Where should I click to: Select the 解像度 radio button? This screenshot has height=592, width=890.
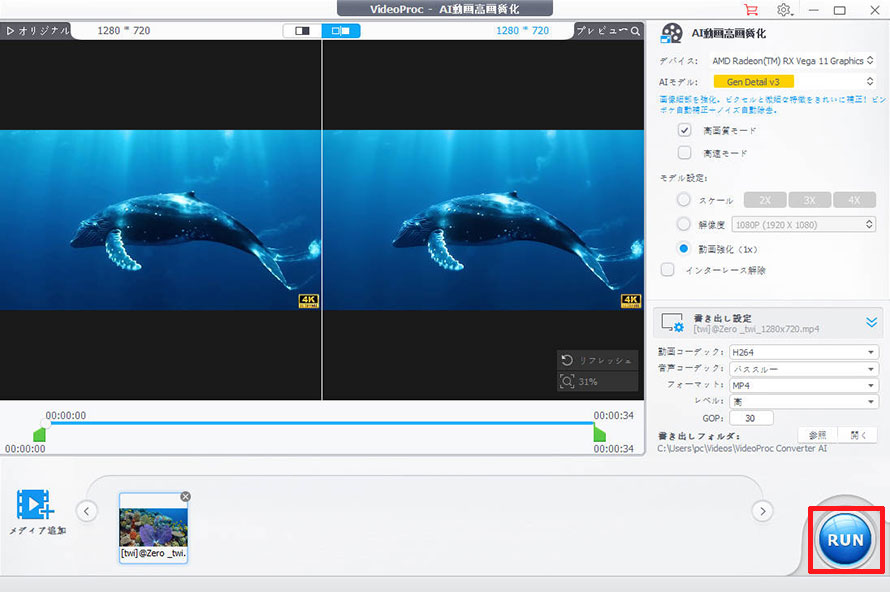click(684, 224)
